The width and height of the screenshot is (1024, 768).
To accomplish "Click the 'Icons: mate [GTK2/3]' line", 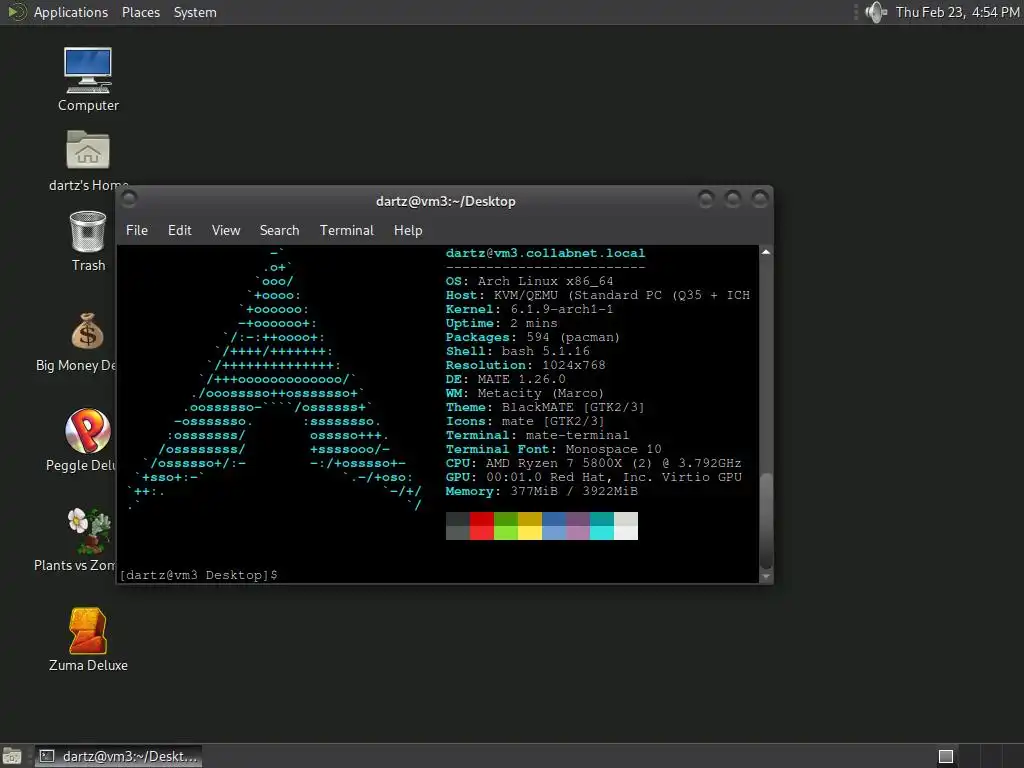I will pyautogui.click(x=525, y=421).
